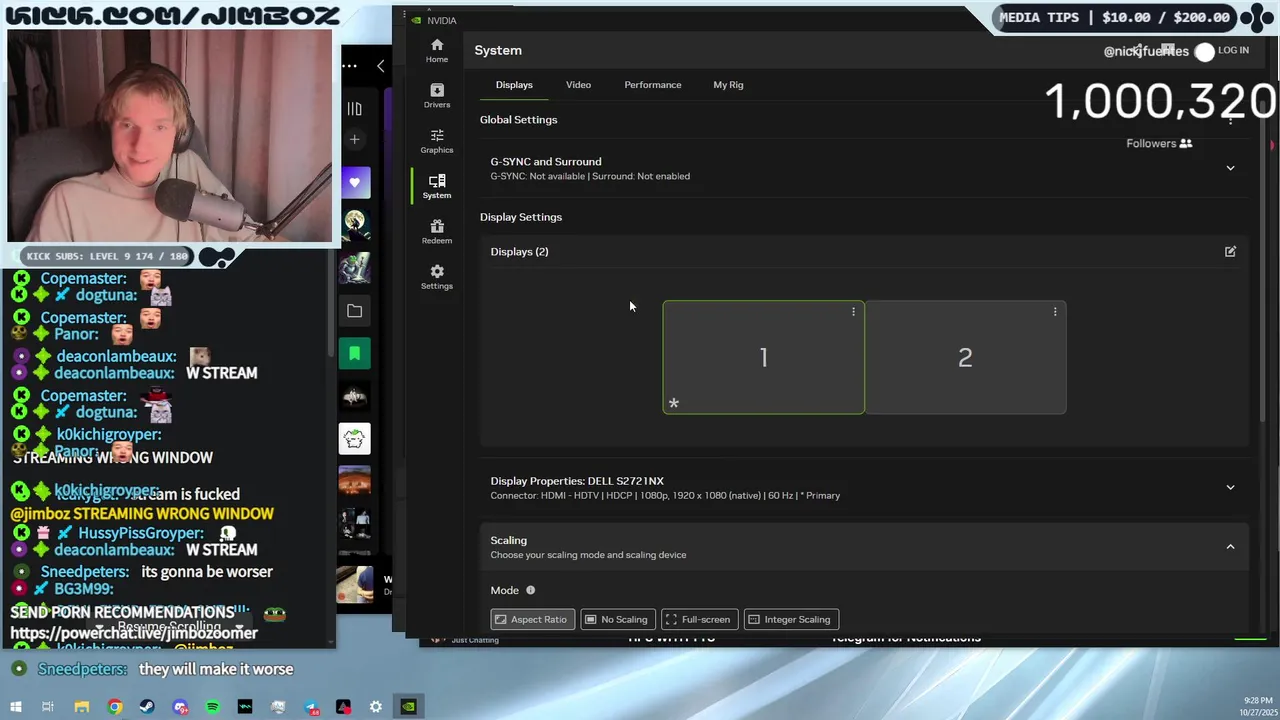Open the Redeem gift section

tap(436, 232)
